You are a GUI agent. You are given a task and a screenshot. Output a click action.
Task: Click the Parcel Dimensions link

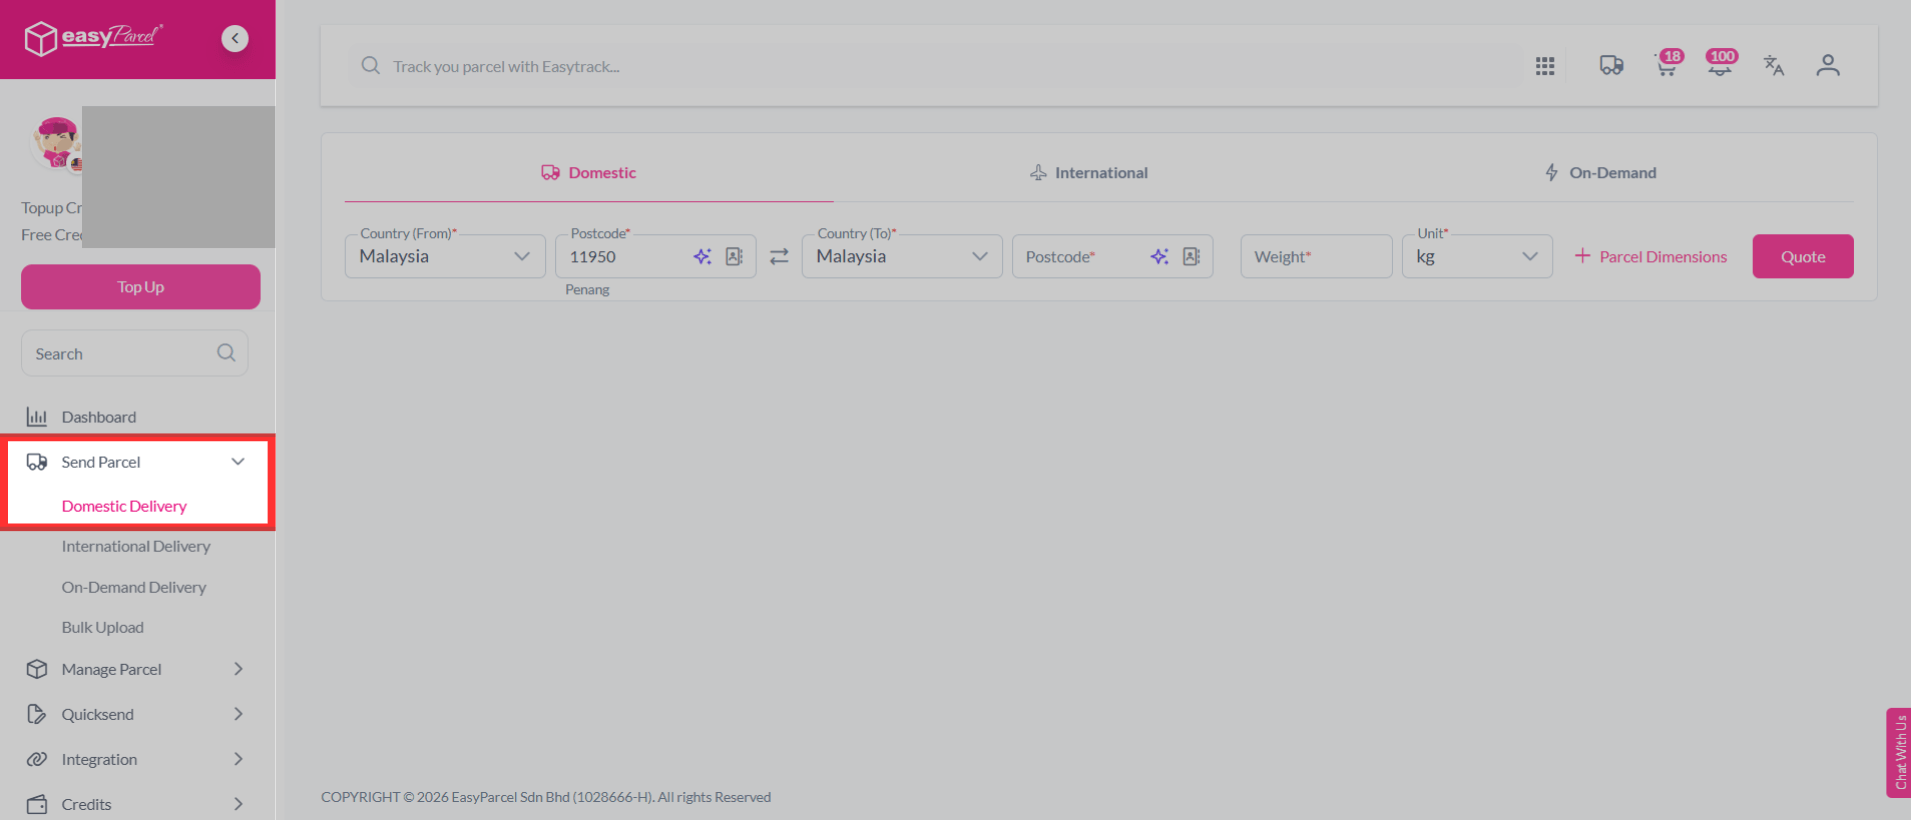click(1651, 257)
